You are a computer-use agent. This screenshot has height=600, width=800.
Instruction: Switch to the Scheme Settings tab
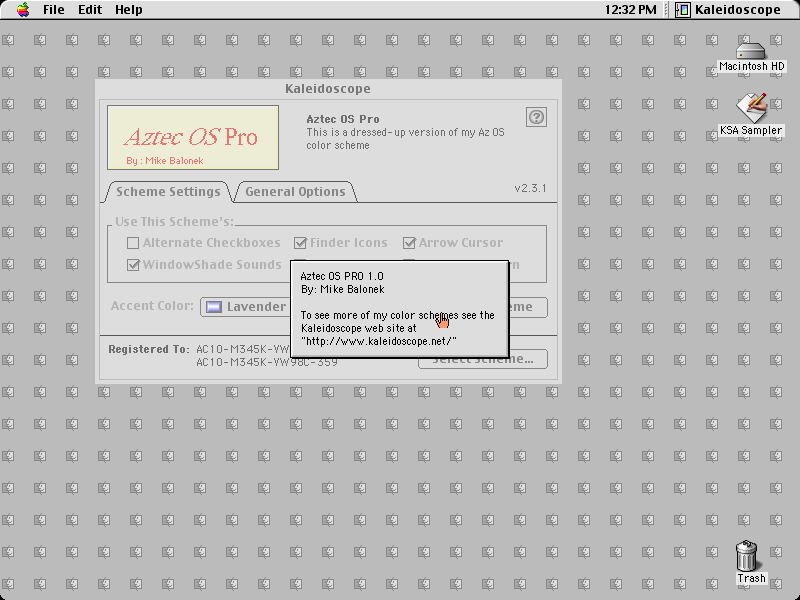tap(168, 192)
